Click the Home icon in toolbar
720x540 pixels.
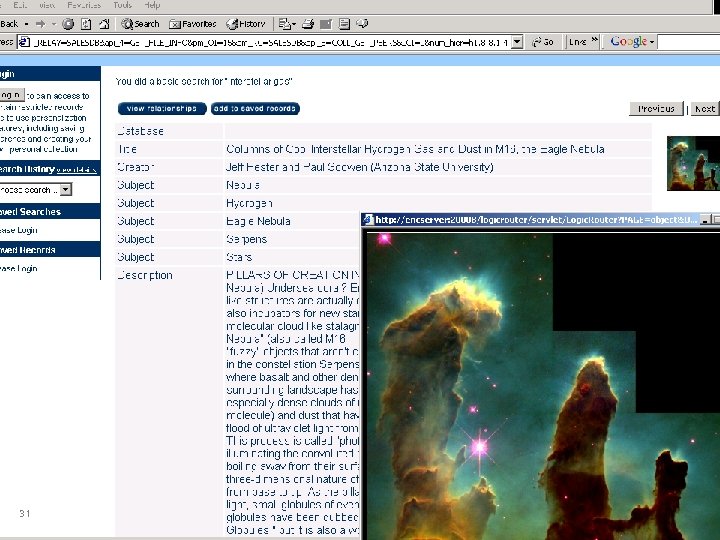click(x=104, y=24)
